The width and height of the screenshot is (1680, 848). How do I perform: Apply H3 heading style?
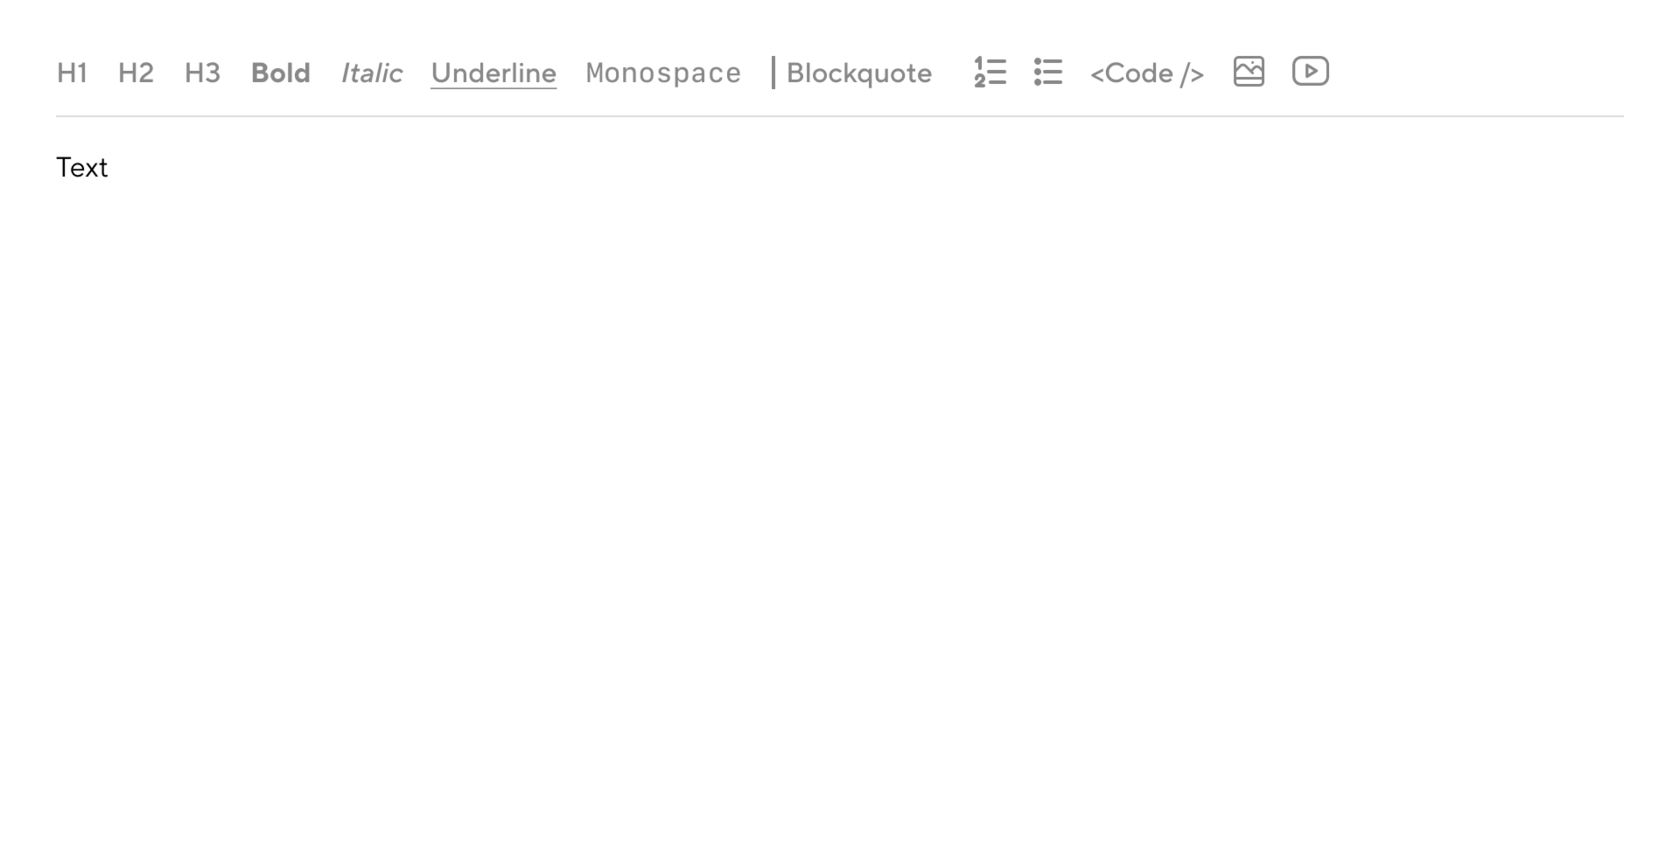202,73
